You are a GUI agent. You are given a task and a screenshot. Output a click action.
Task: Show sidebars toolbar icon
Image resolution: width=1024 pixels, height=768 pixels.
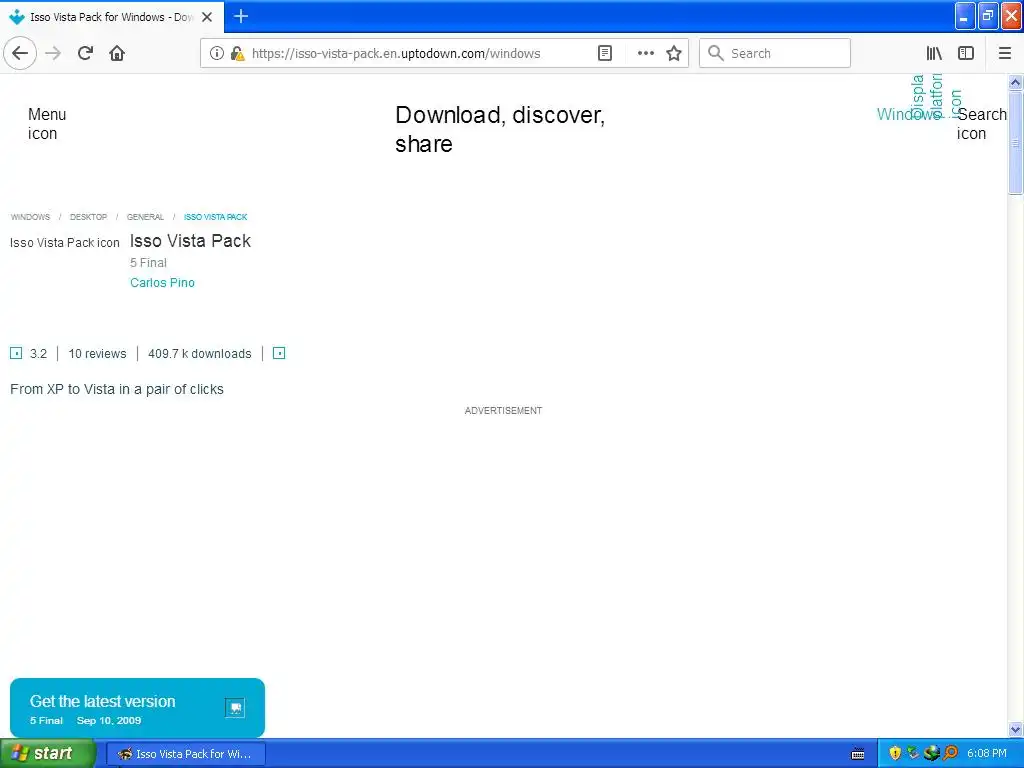tap(966, 53)
